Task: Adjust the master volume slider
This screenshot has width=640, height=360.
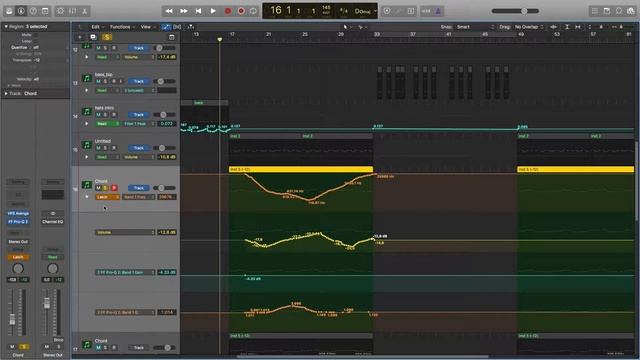Action: tap(516, 11)
